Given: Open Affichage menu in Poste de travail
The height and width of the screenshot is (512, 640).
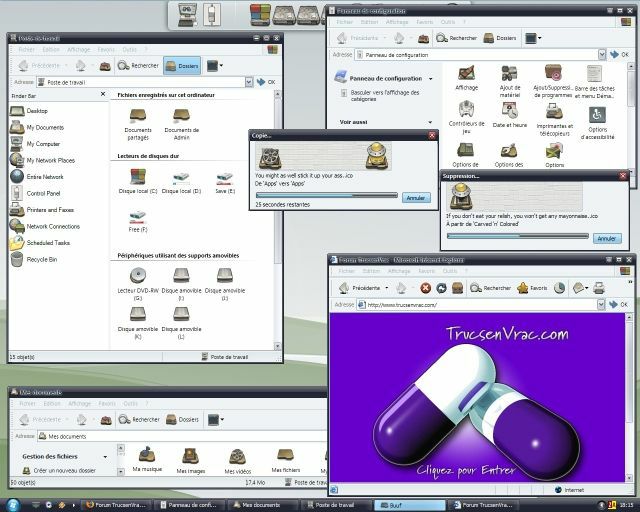Looking at the screenshot, I should tap(78, 49).
